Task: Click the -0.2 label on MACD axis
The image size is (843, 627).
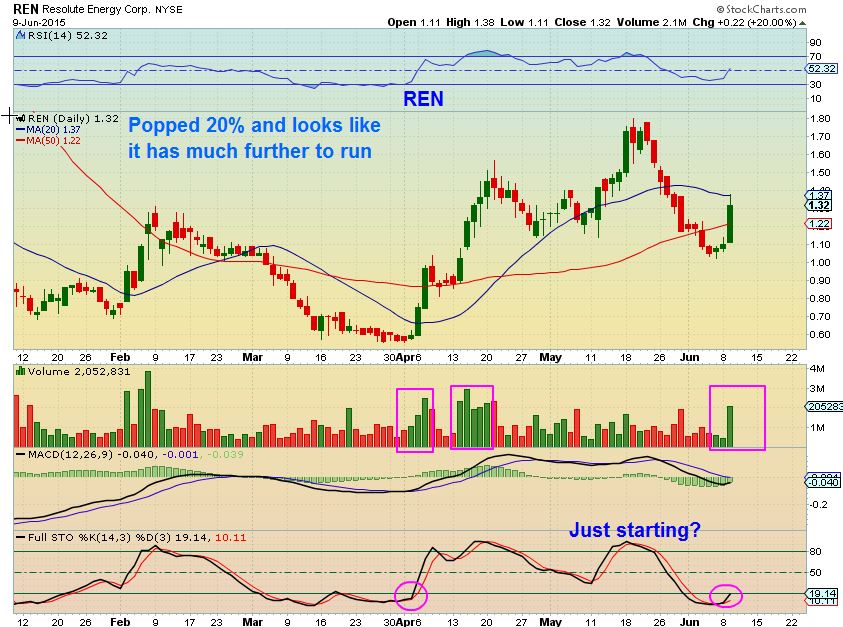Action: pos(818,505)
